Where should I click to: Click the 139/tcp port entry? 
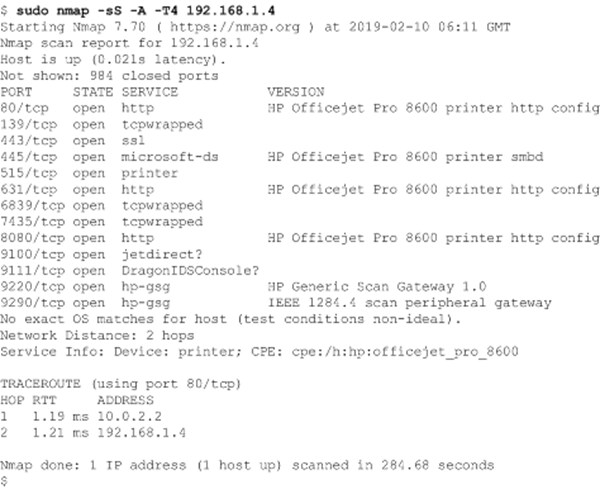tap(24, 125)
